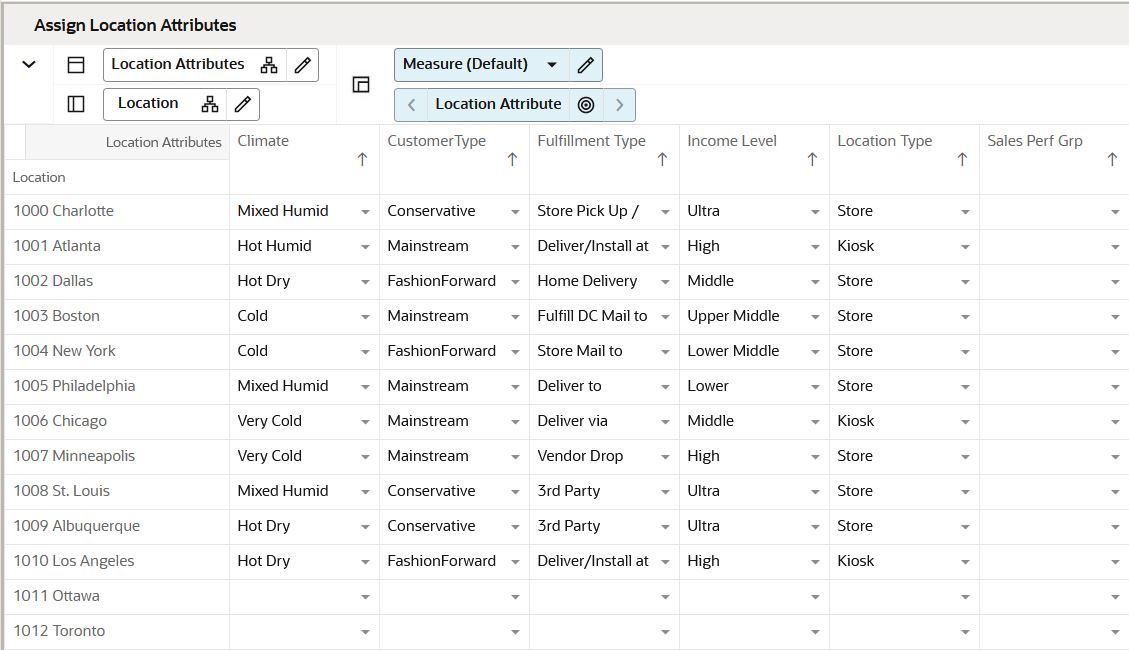
Task: Collapse the panel using the top-left chevron
Action: pos(28,64)
